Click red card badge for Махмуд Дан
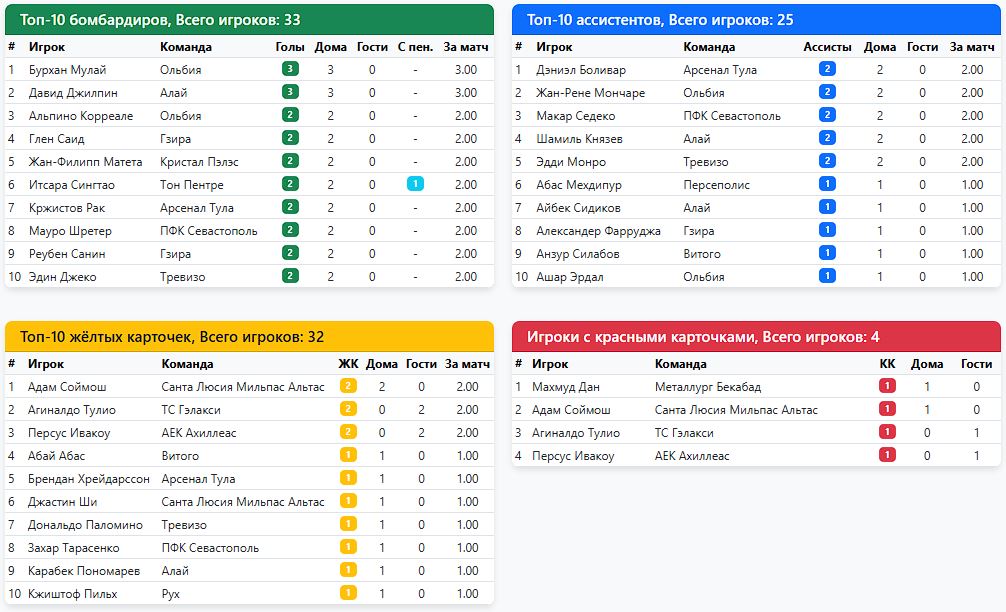Viewport: 1006px width, 612px height. coord(887,386)
